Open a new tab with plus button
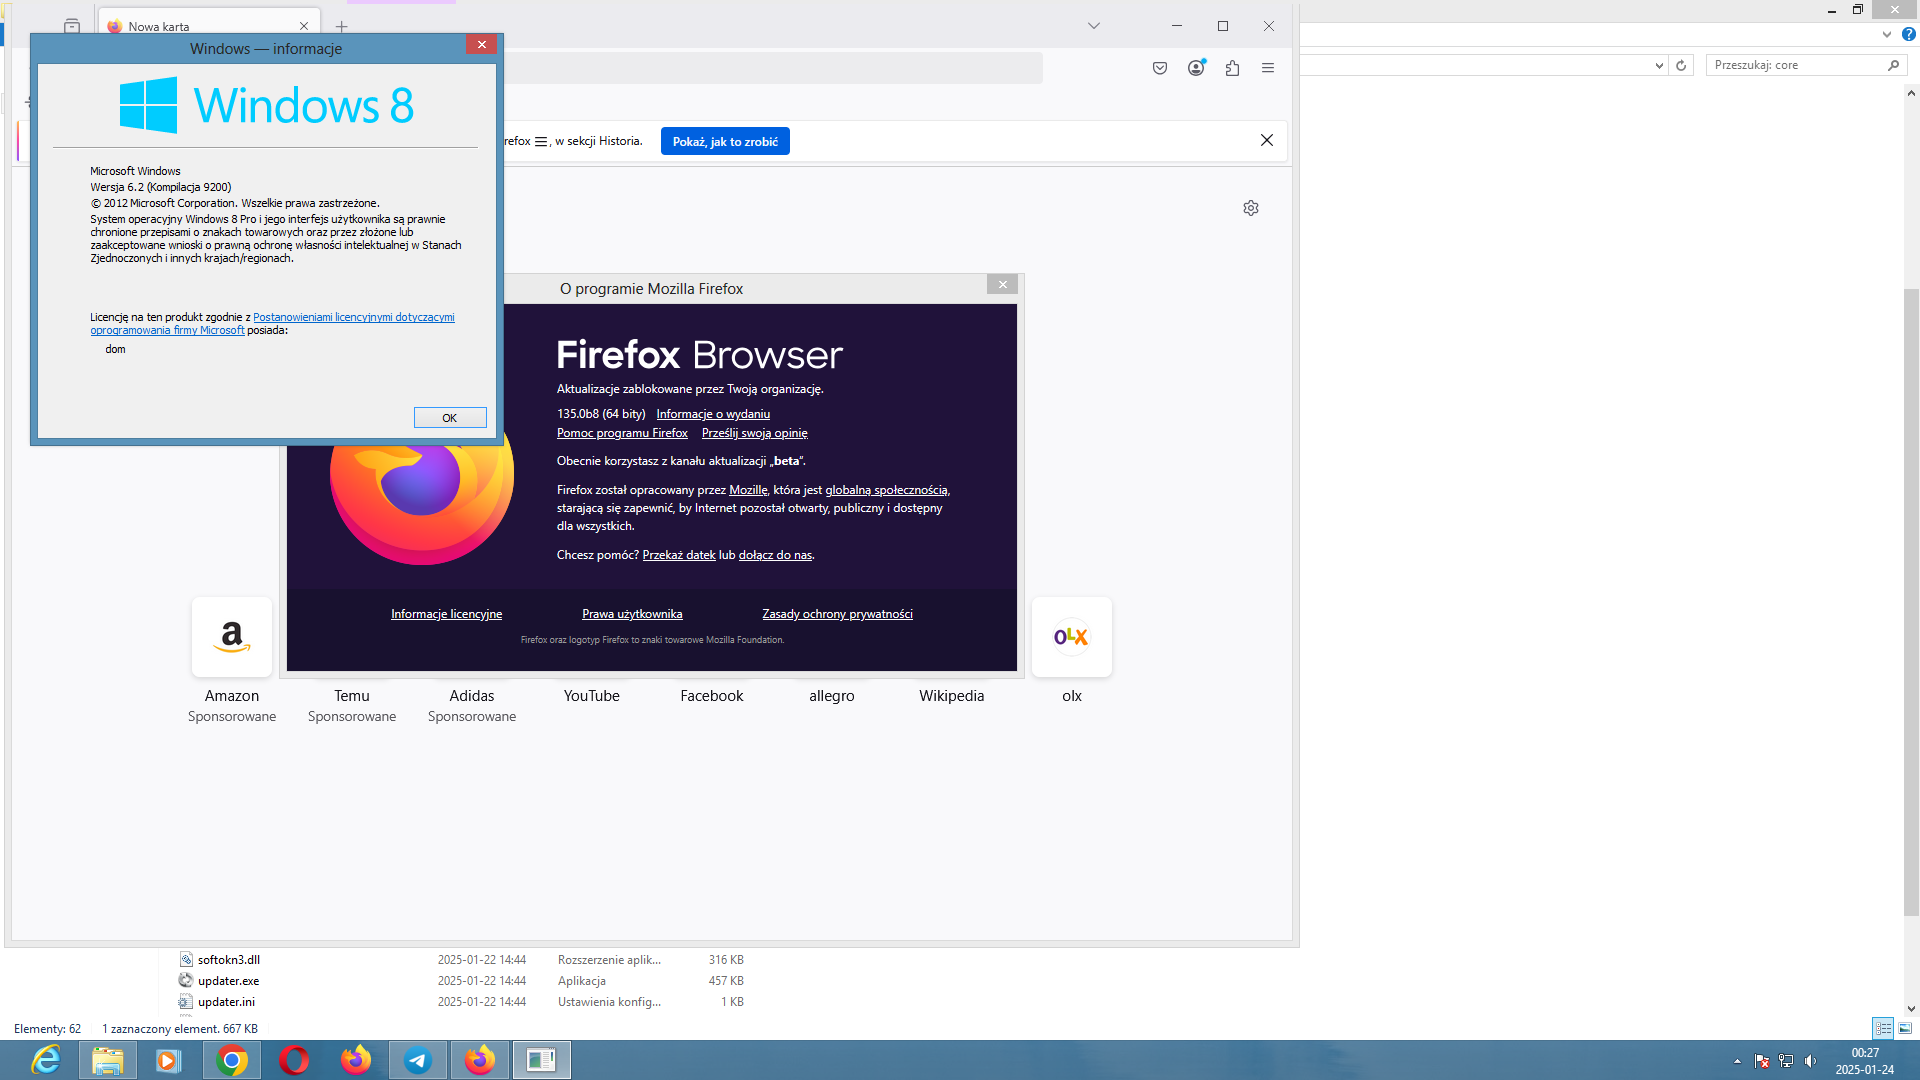1920x1080 pixels. coord(342,26)
